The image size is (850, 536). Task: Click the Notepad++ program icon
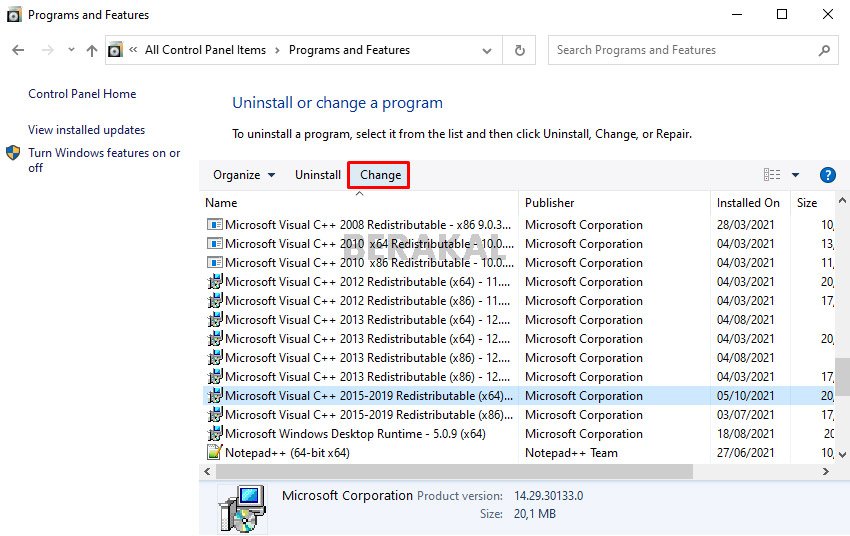tap(215, 452)
